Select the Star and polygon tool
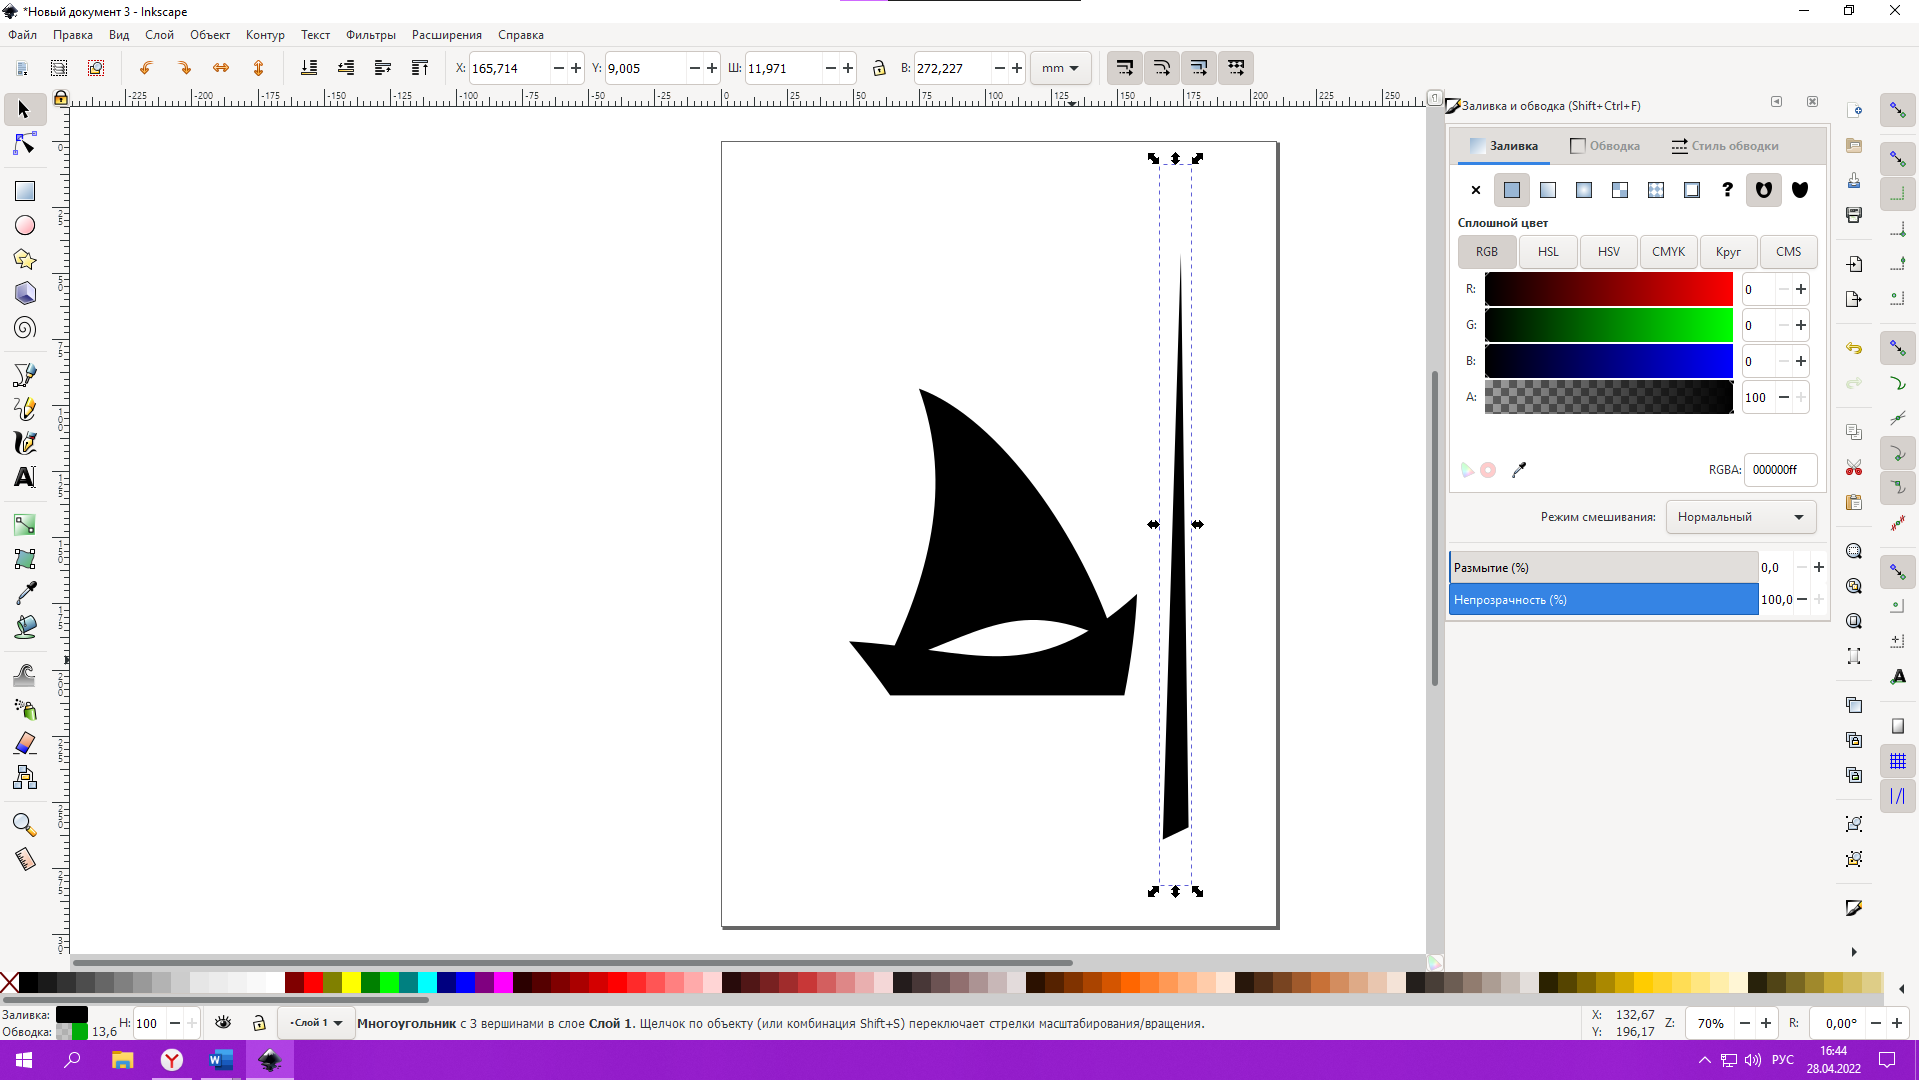 (x=24, y=259)
